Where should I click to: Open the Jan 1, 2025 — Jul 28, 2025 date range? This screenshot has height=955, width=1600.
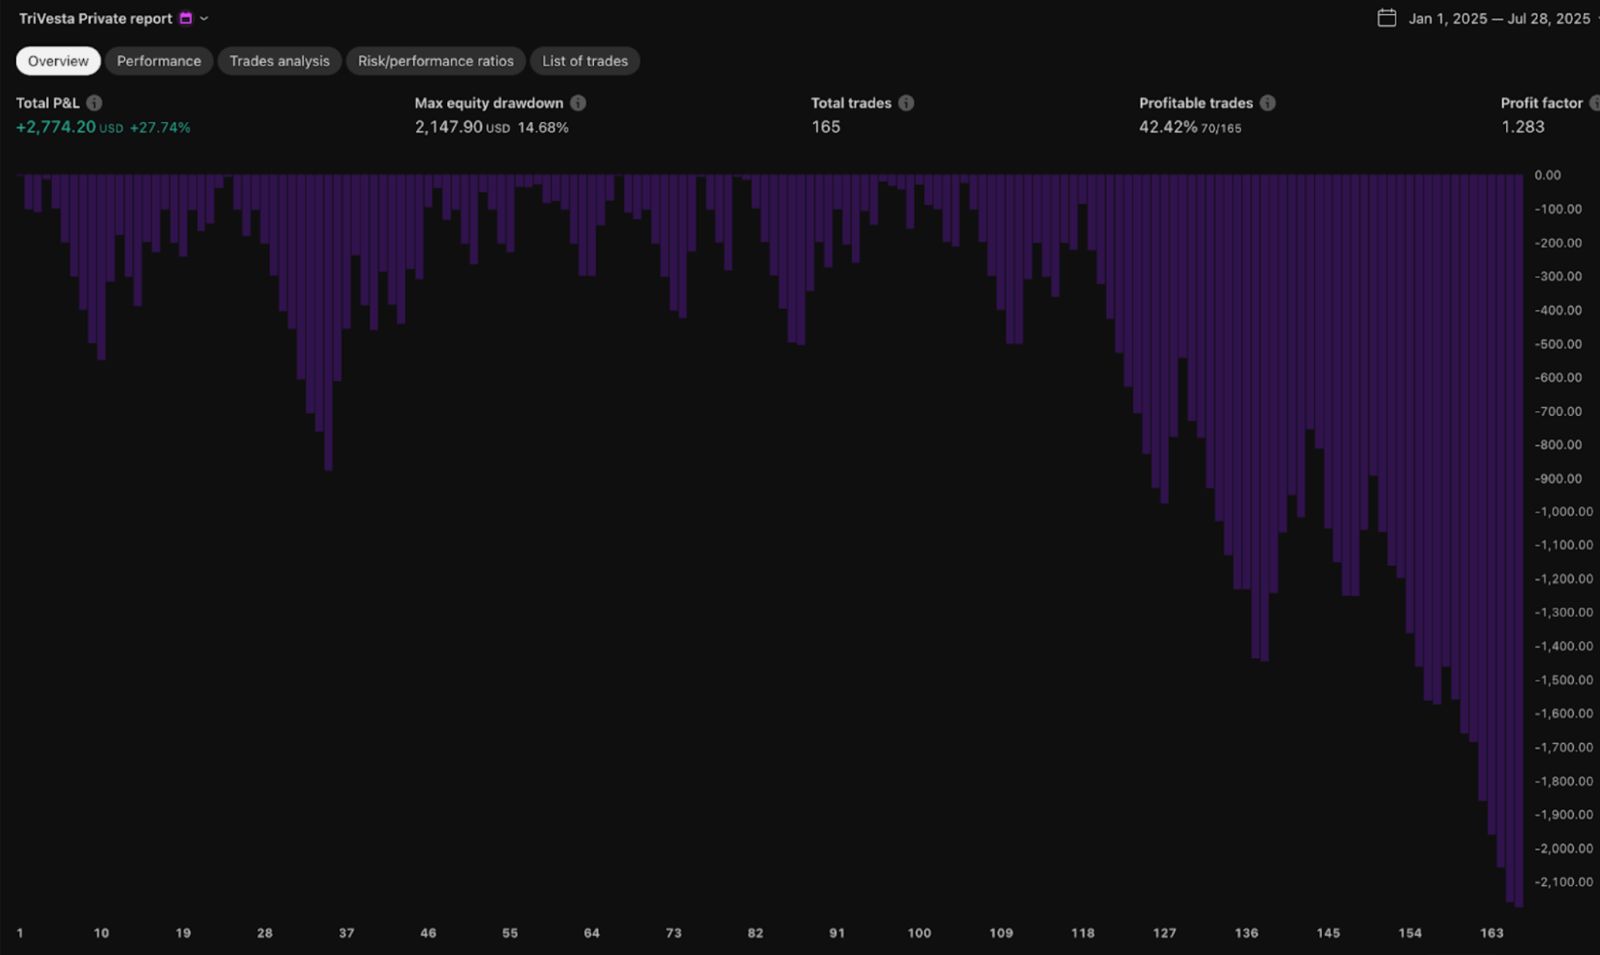(1499, 19)
